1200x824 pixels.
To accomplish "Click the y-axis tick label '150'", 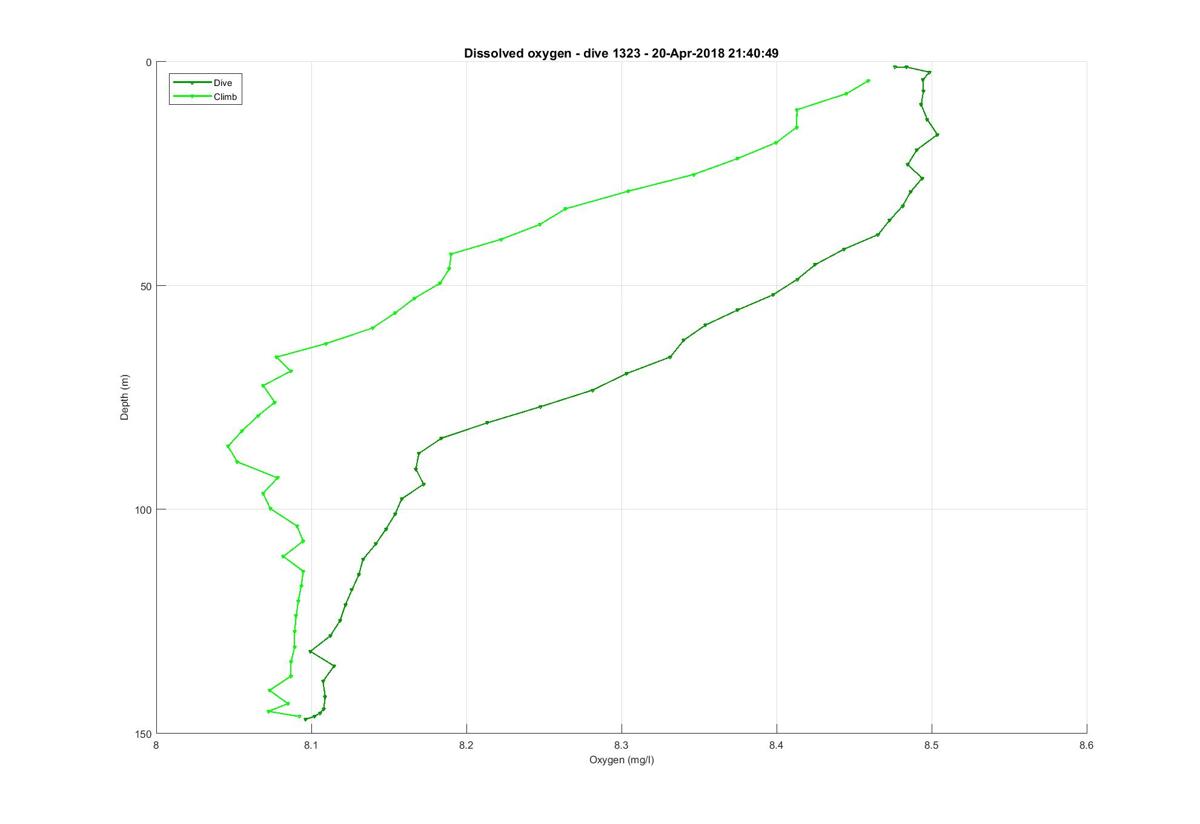I will [x=142, y=733].
